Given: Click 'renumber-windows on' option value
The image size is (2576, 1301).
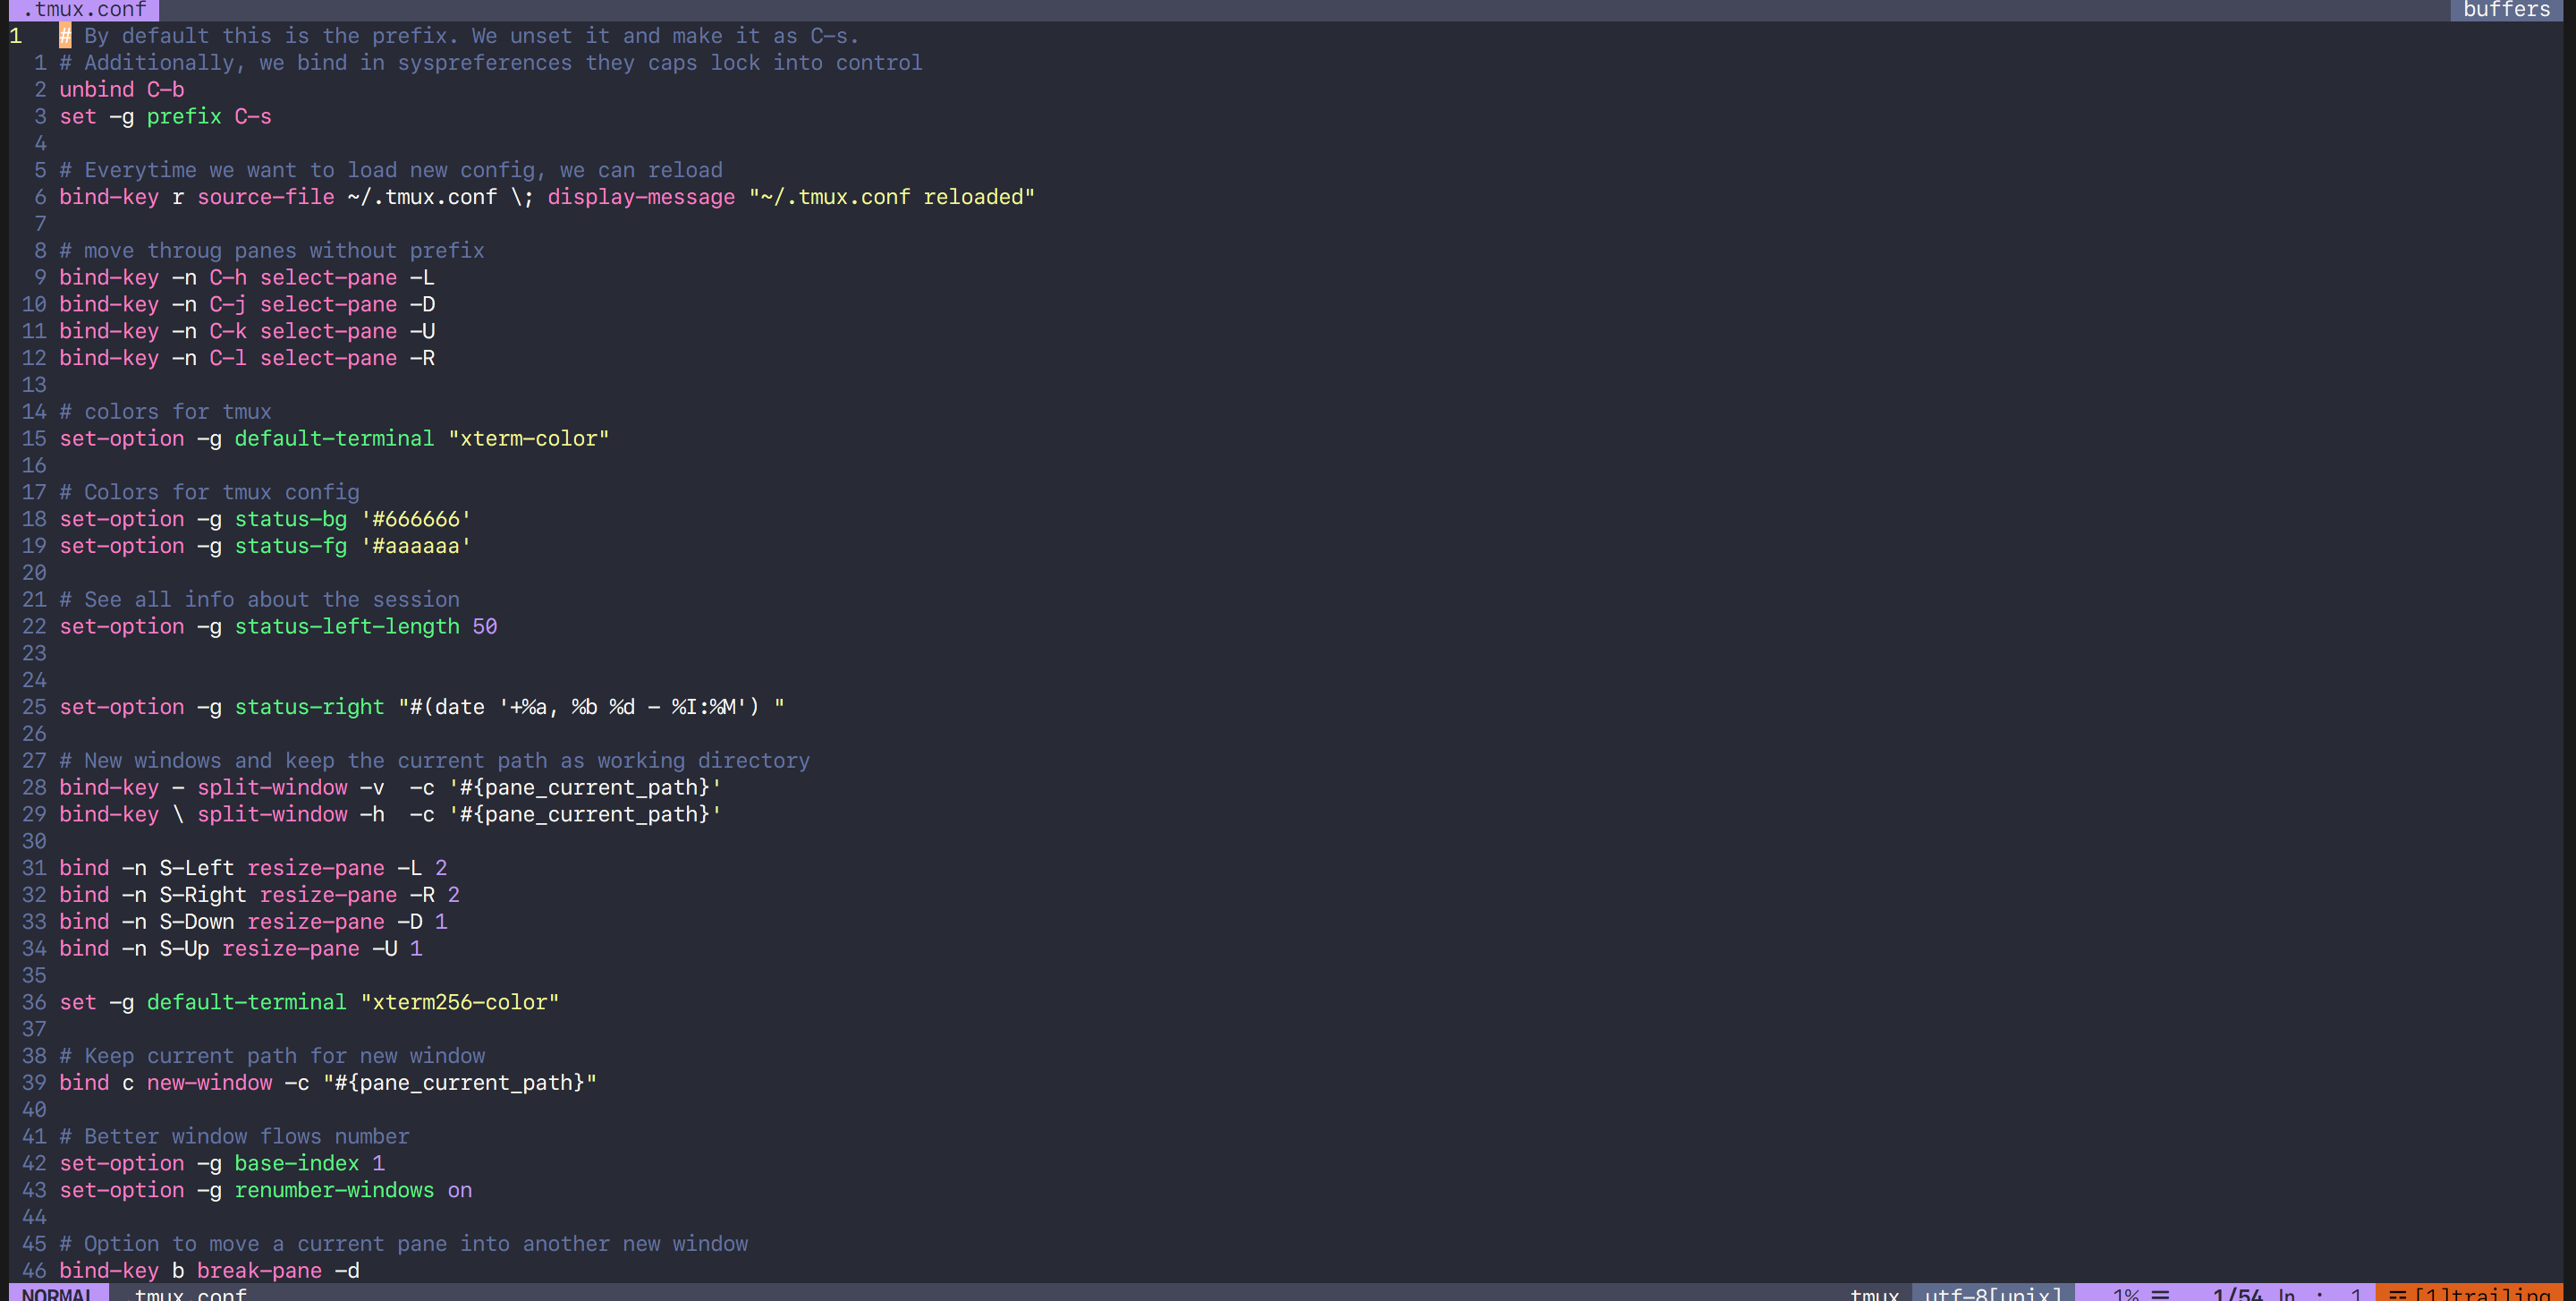Looking at the screenshot, I should [459, 1190].
